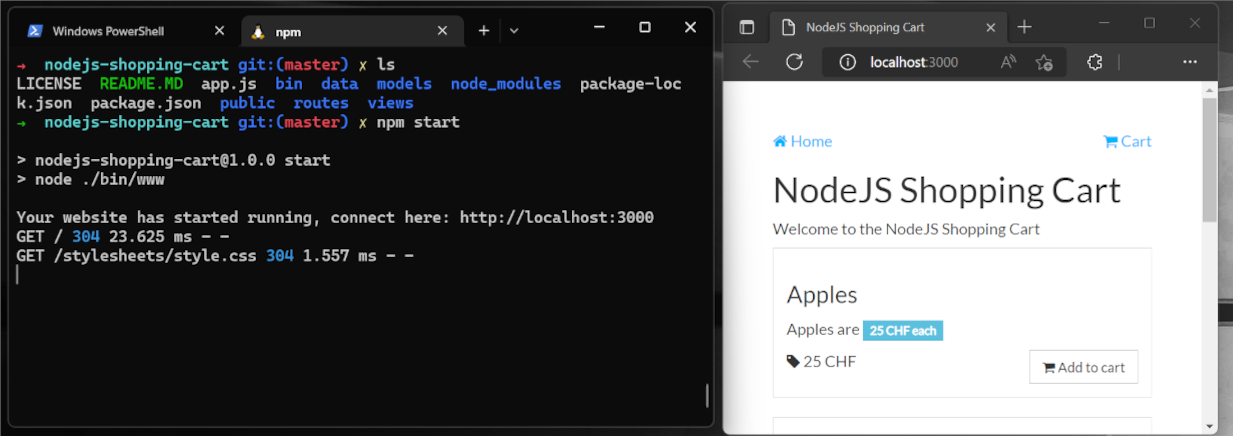Click the add to favorites star icon
The width and height of the screenshot is (1233, 436).
pos(1044,62)
